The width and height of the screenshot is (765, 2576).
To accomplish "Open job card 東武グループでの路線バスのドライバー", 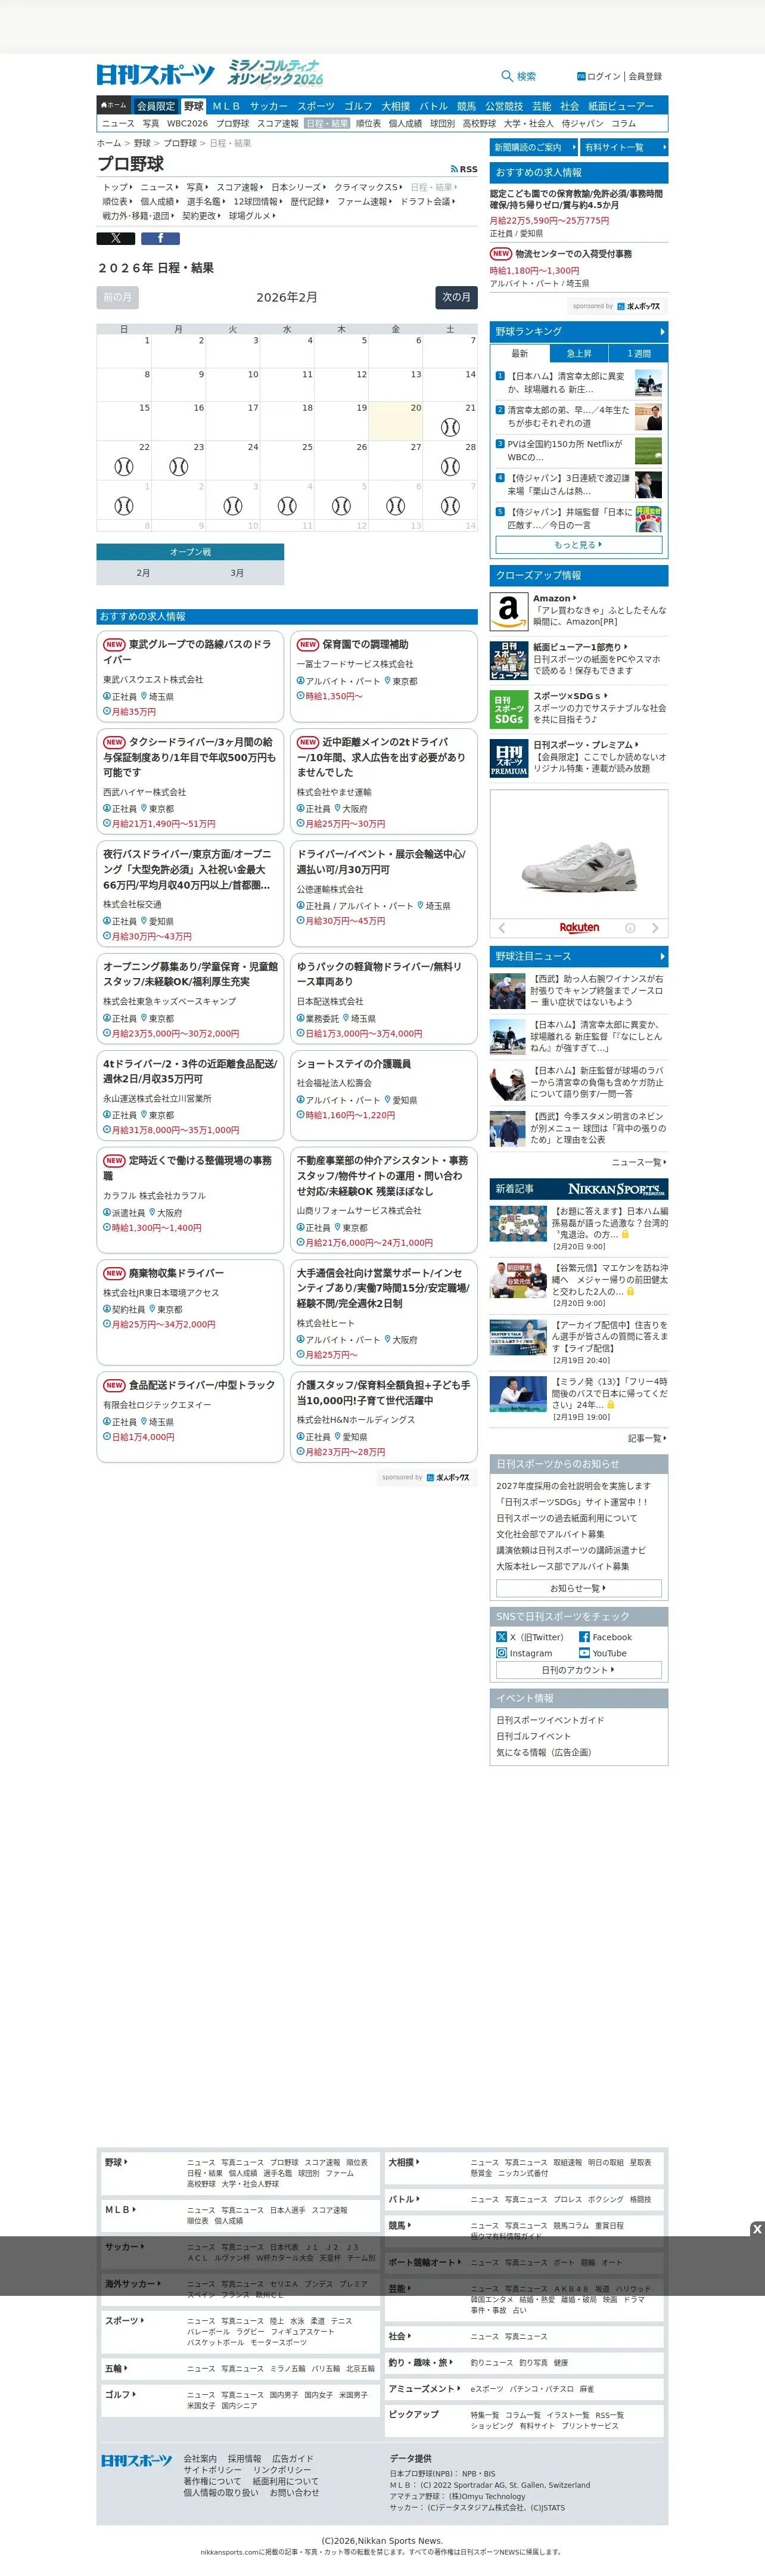I will click(190, 676).
